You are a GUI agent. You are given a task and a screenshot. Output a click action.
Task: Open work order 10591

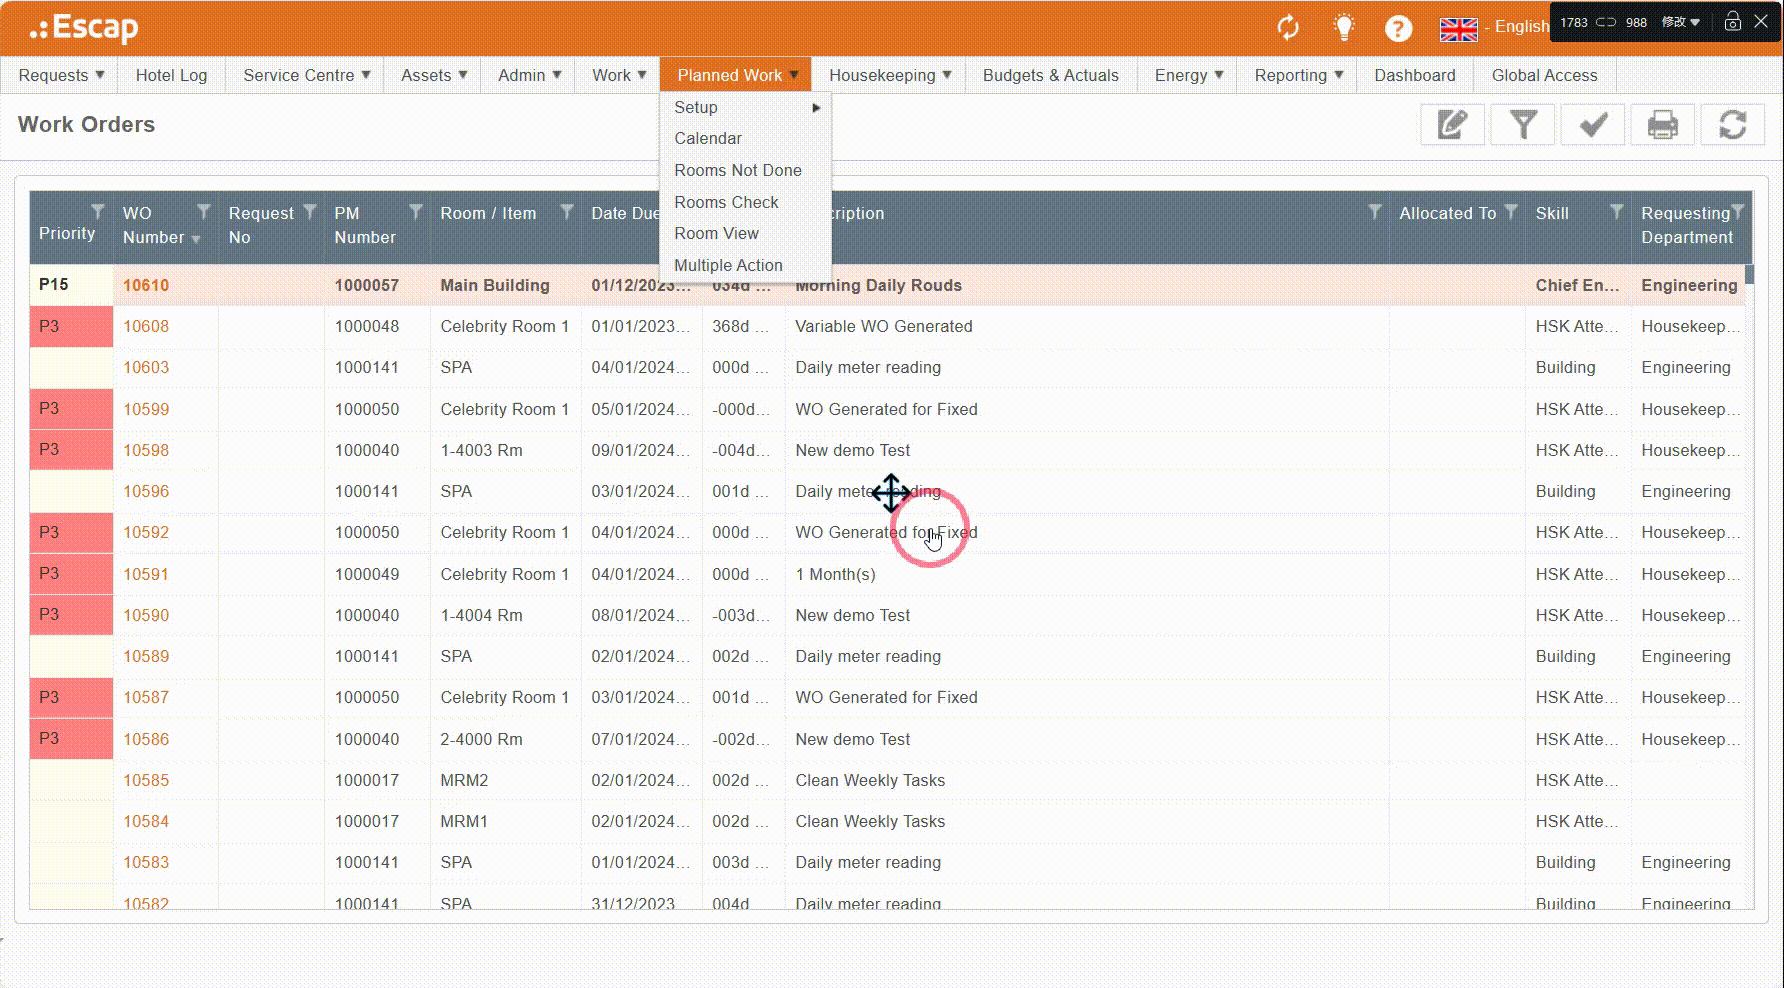[x=146, y=574]
